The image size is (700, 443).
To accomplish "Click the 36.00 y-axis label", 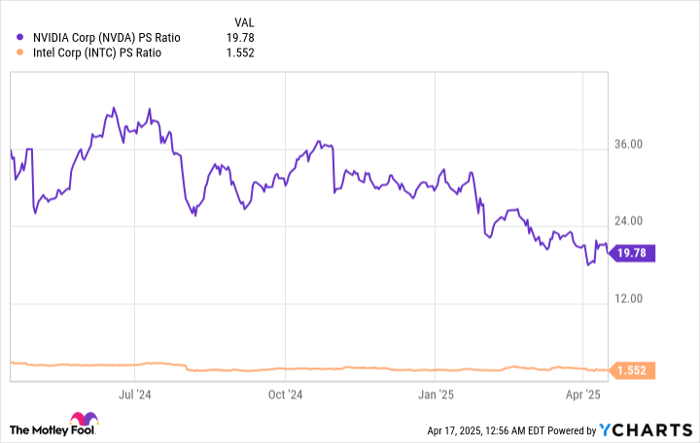I will [628, 146].
